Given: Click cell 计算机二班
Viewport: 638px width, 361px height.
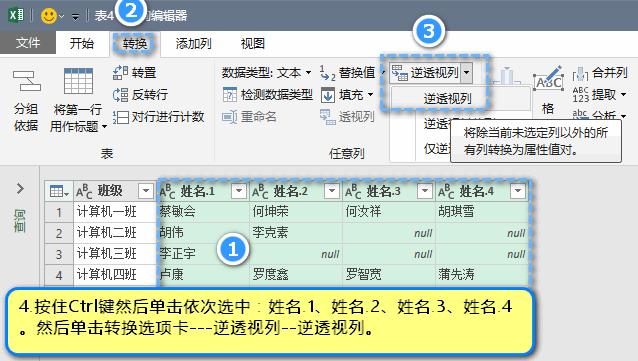Looking at the screenshot, I should pyautogui.click(x=115, y=233).
